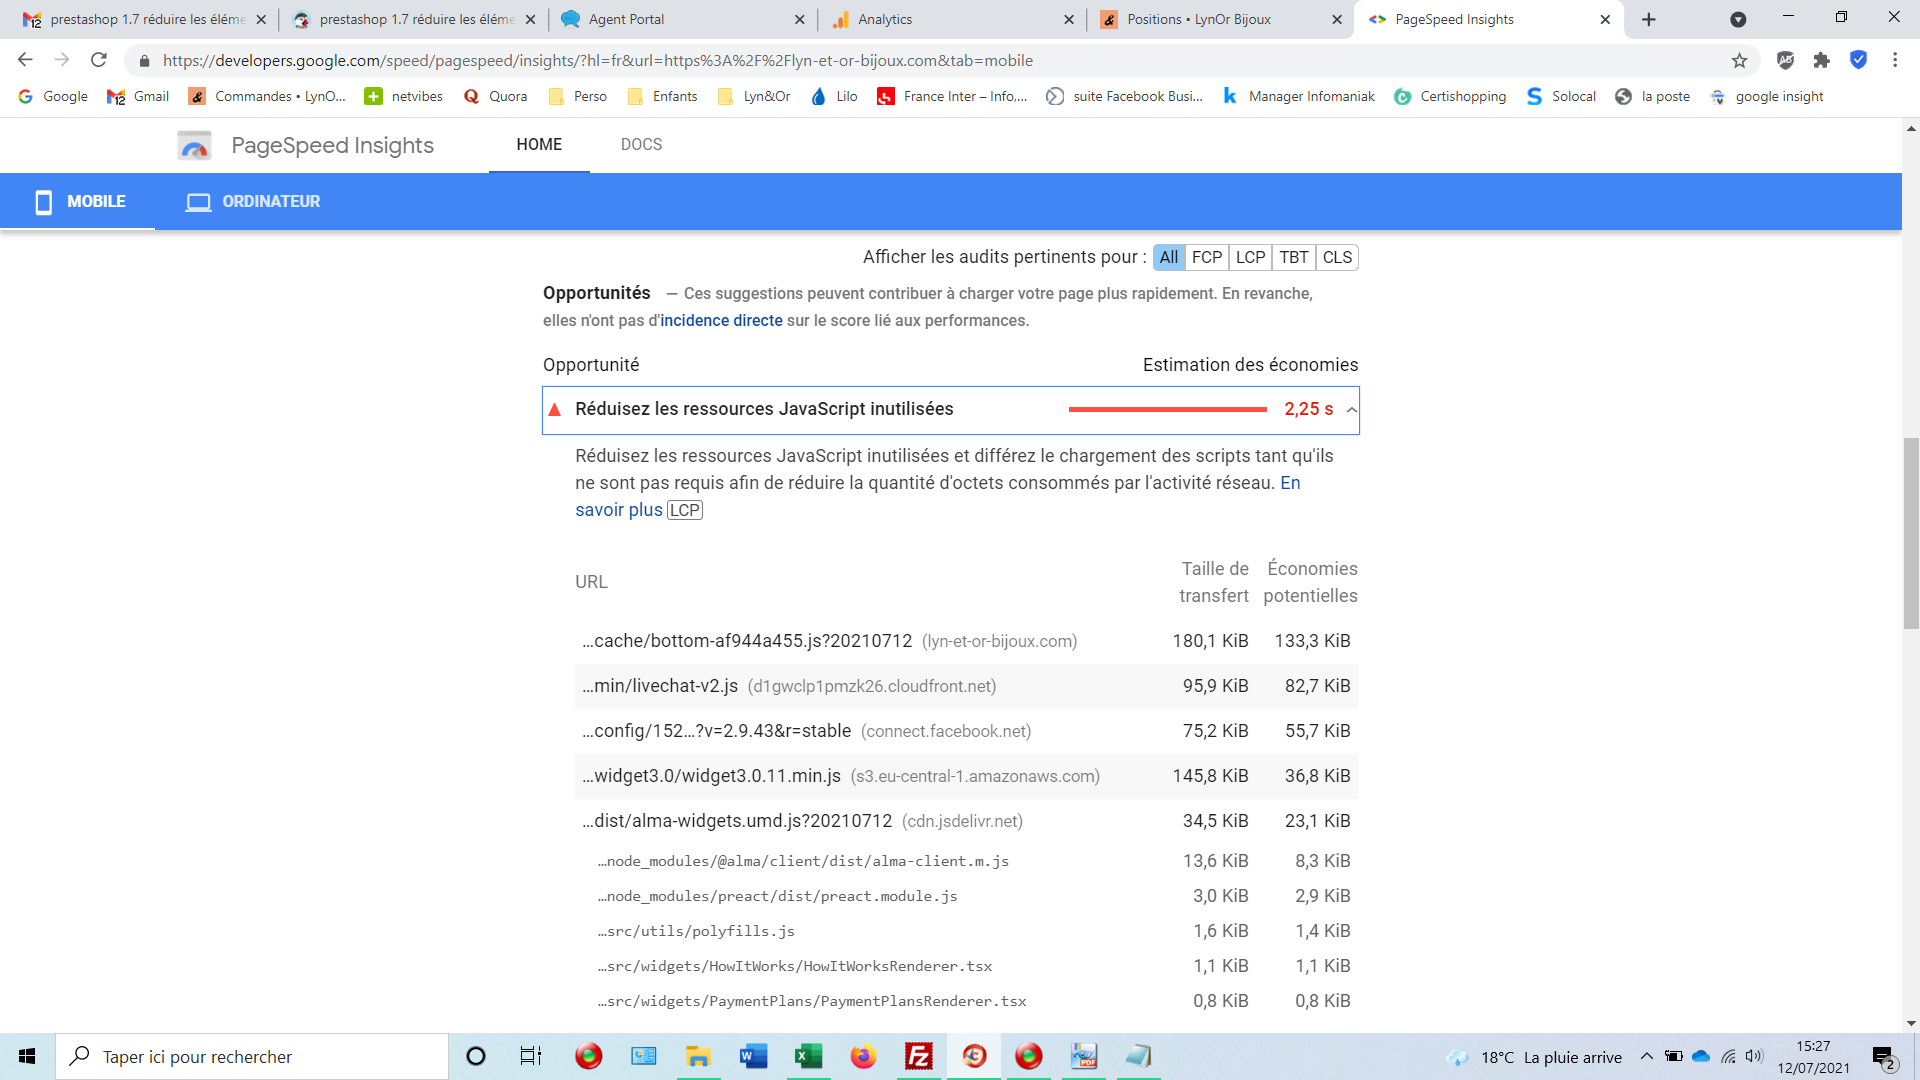Collapse the unused JavaScript audit chevron
1920x1080 pixels.
coord(1351,410)
